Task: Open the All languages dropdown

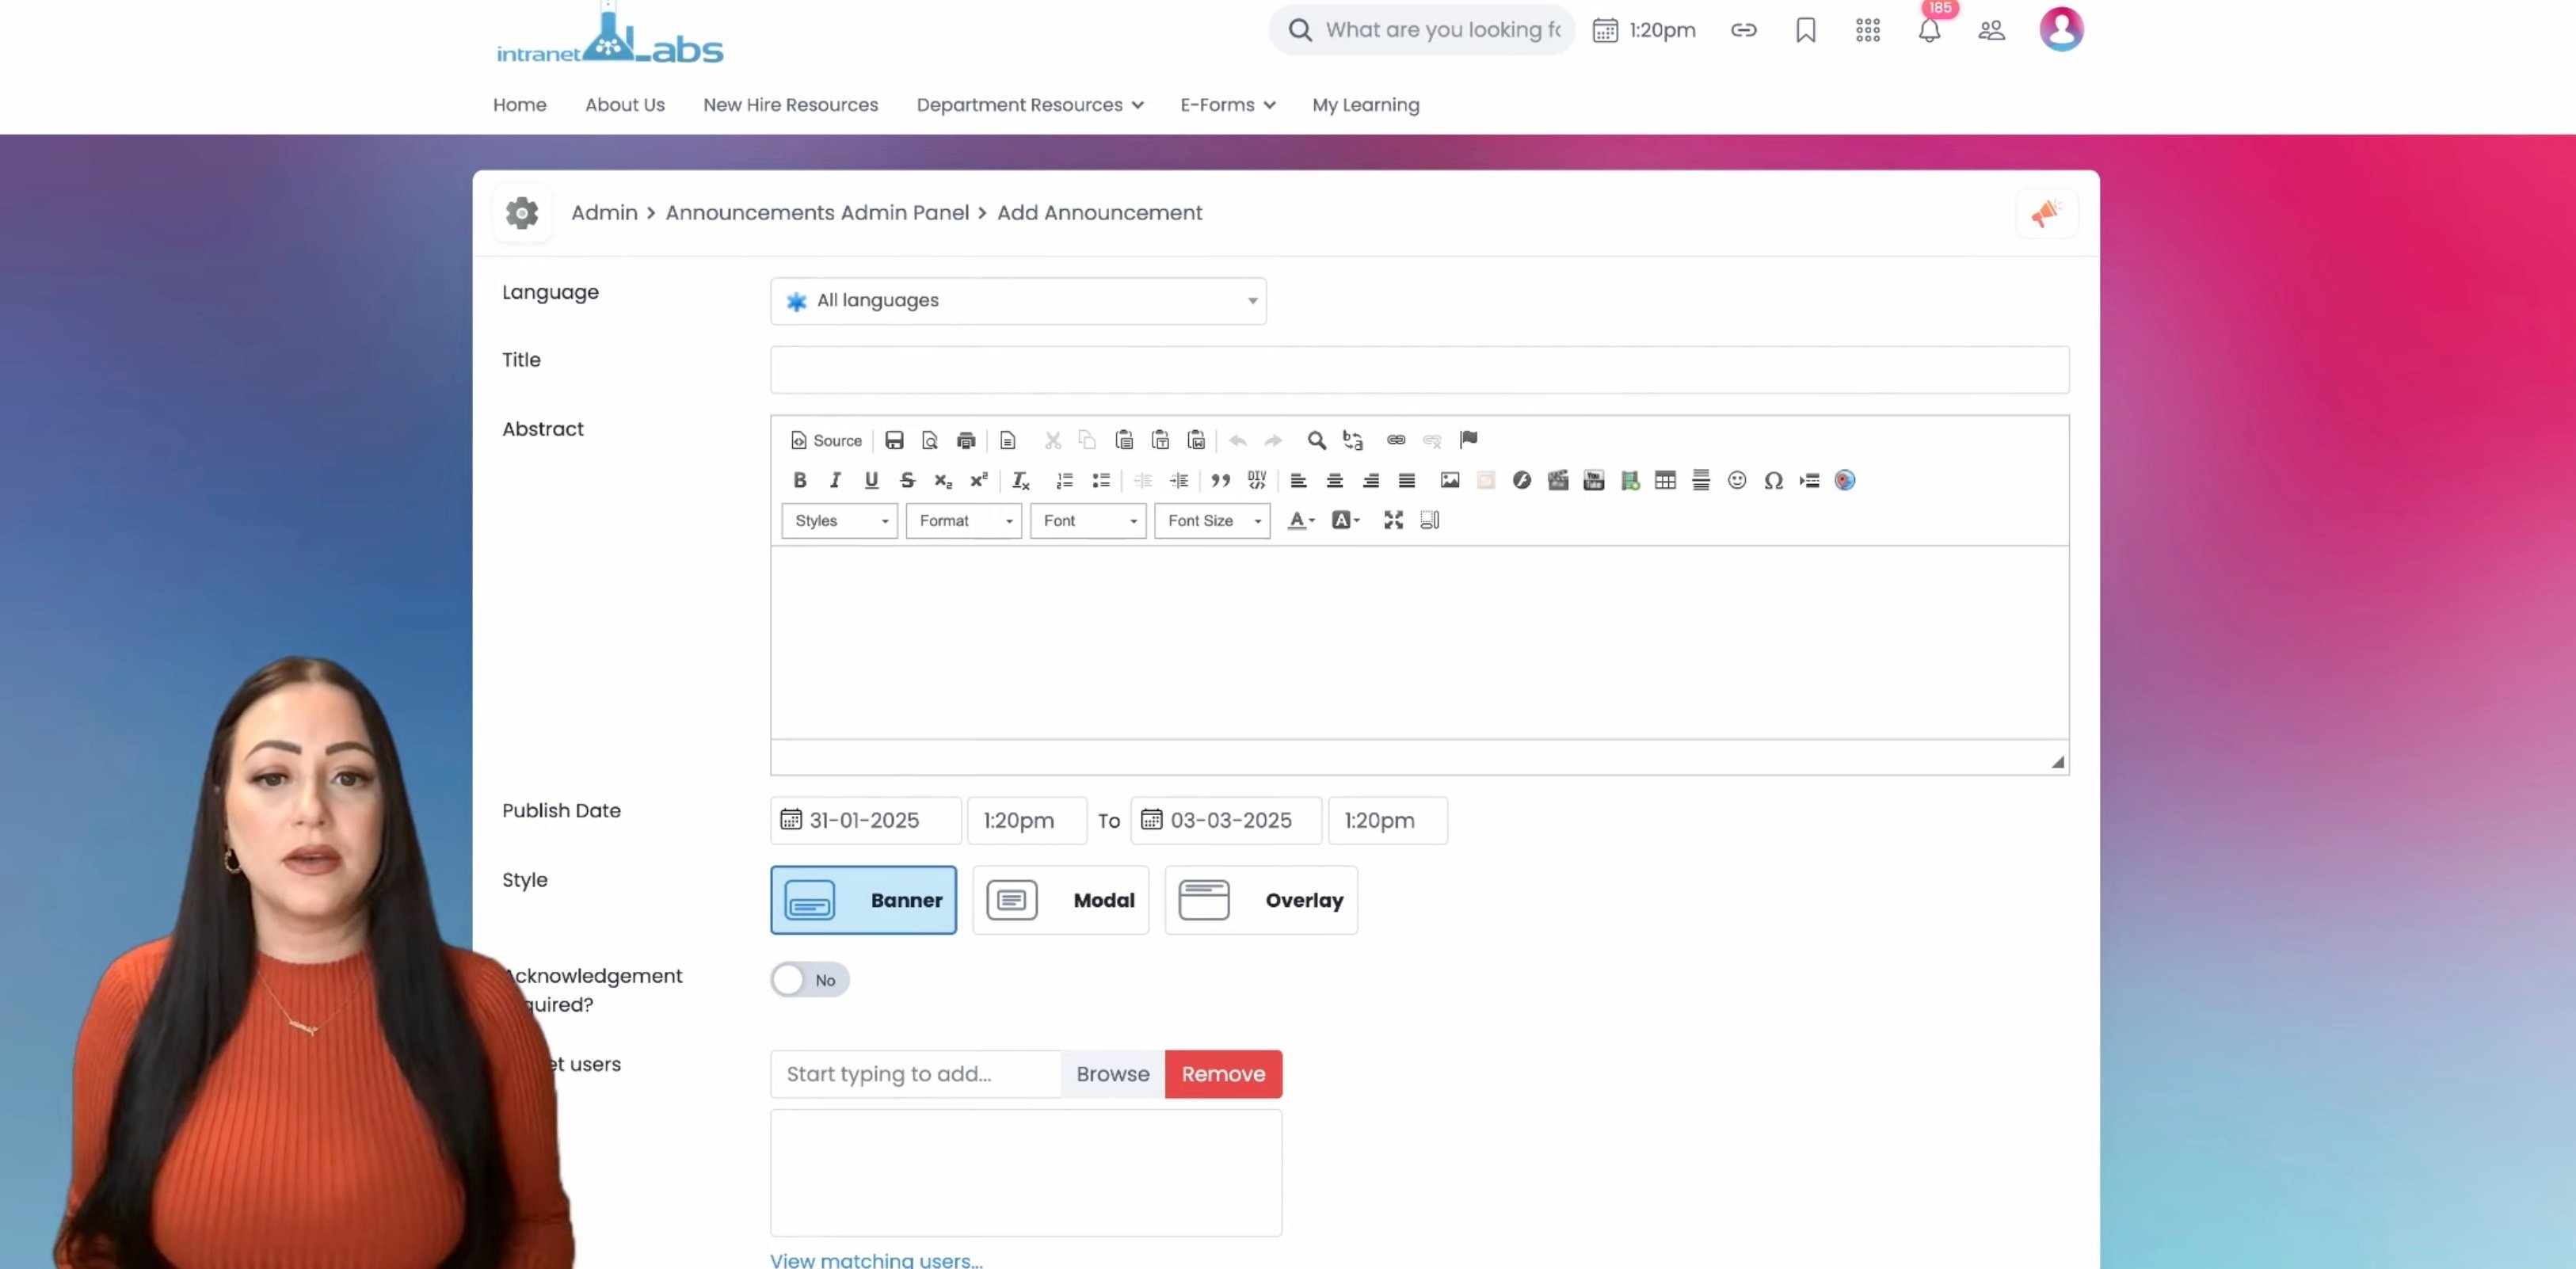Action: tap(1017, 301)
